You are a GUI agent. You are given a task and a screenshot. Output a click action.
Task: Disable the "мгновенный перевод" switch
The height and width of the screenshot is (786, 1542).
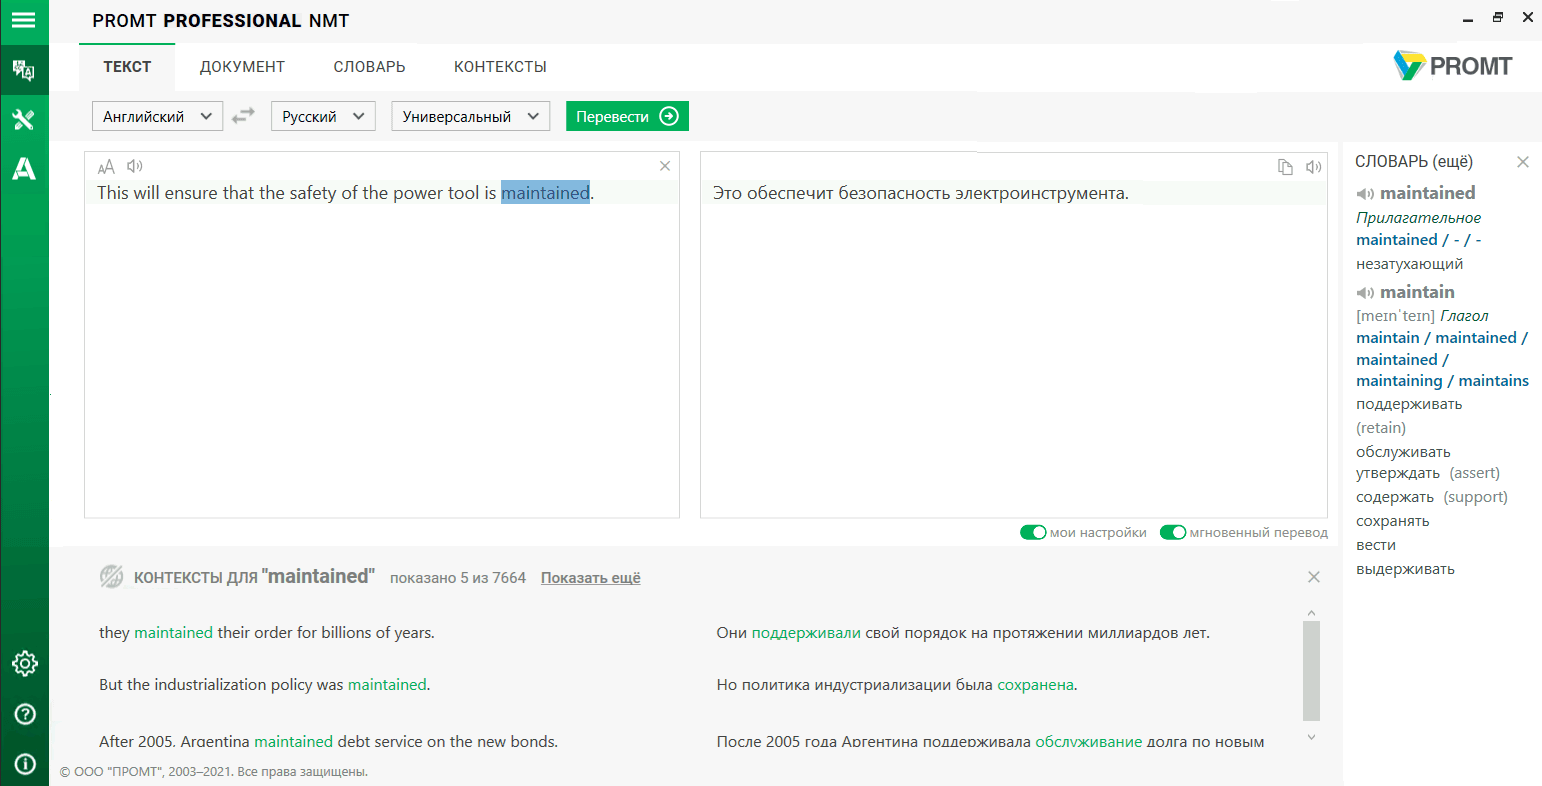coord(1172,532)
